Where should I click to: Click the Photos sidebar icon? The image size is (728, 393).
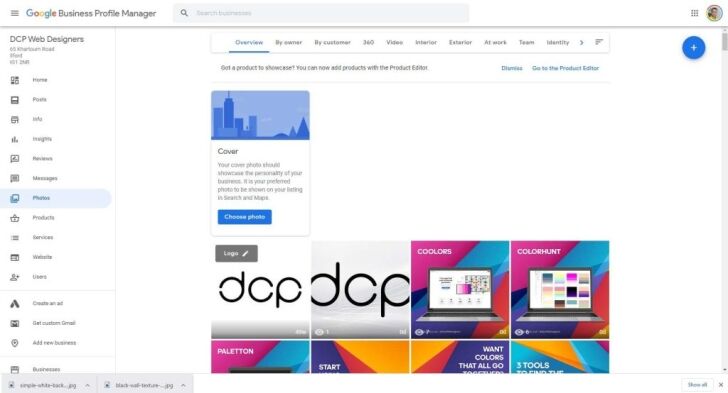tap(15, 198)
